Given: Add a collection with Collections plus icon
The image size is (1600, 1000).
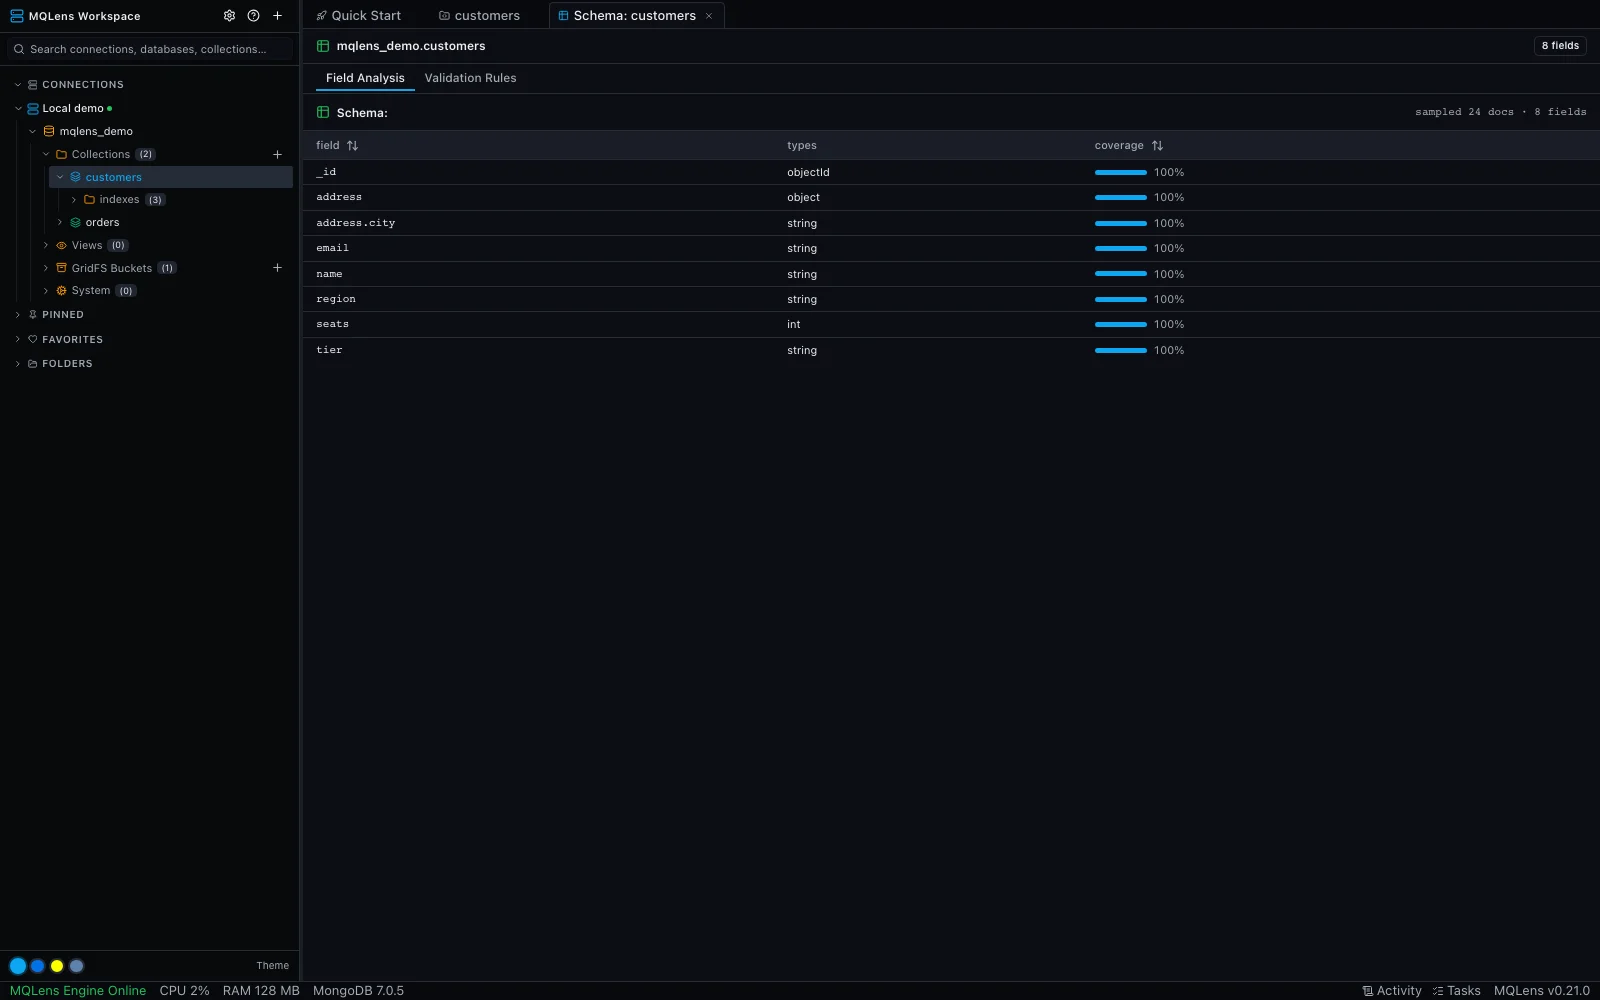Looking at the screenshot, I should tap(277, 154).
